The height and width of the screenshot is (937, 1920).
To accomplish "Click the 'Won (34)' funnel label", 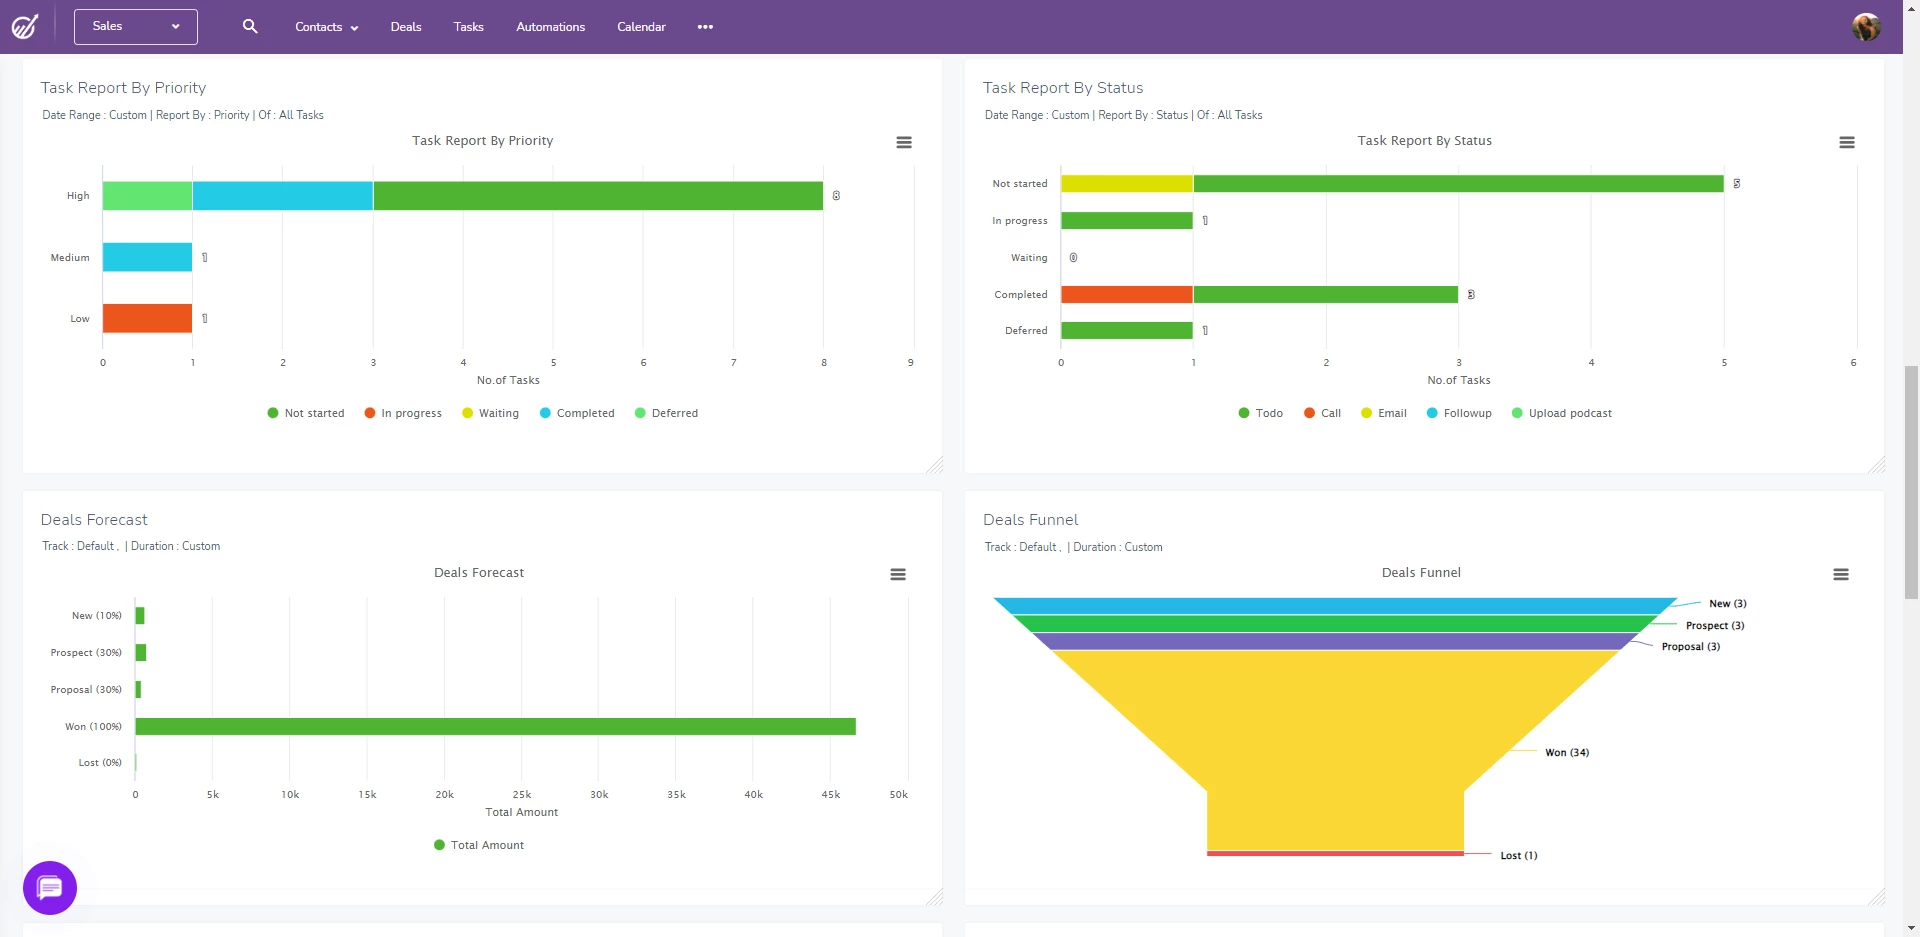I will (1567, 752).
